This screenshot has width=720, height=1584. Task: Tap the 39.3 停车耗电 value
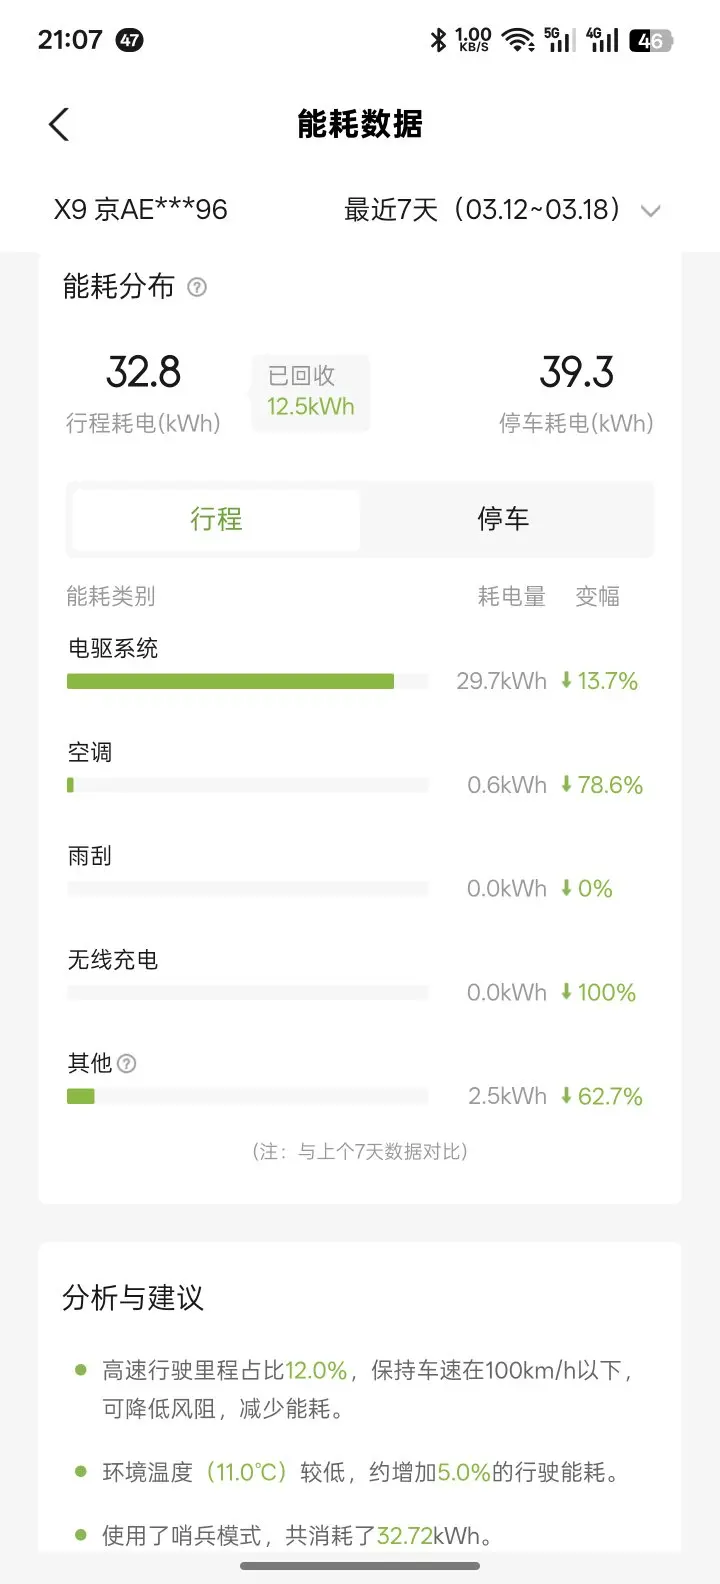pyautogui.click(x=576, y=373)
